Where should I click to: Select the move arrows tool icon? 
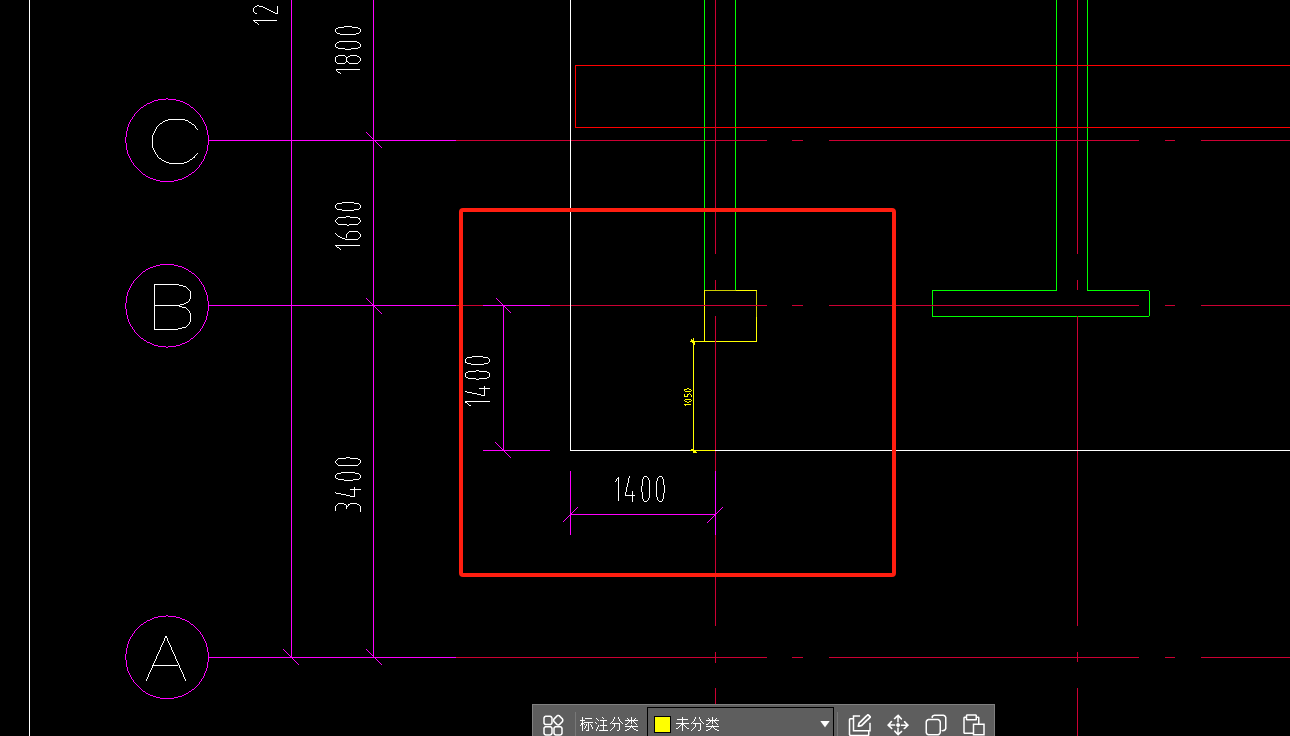click(x=898, y=724)
